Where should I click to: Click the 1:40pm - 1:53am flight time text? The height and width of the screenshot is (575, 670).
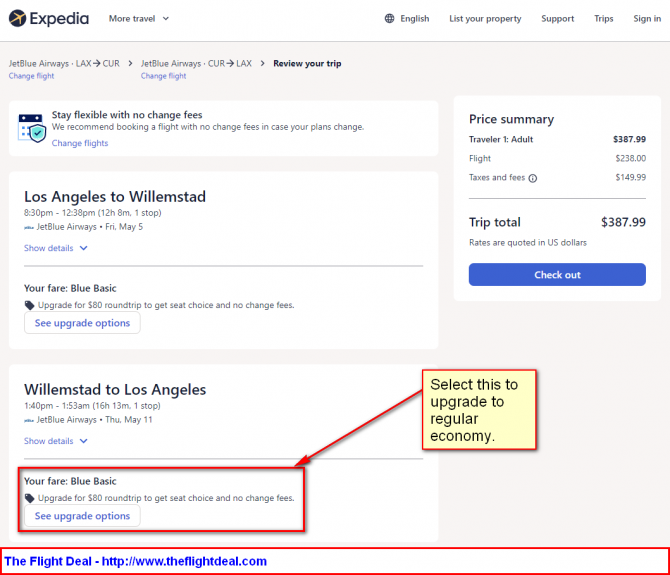(x=92, y=406)
